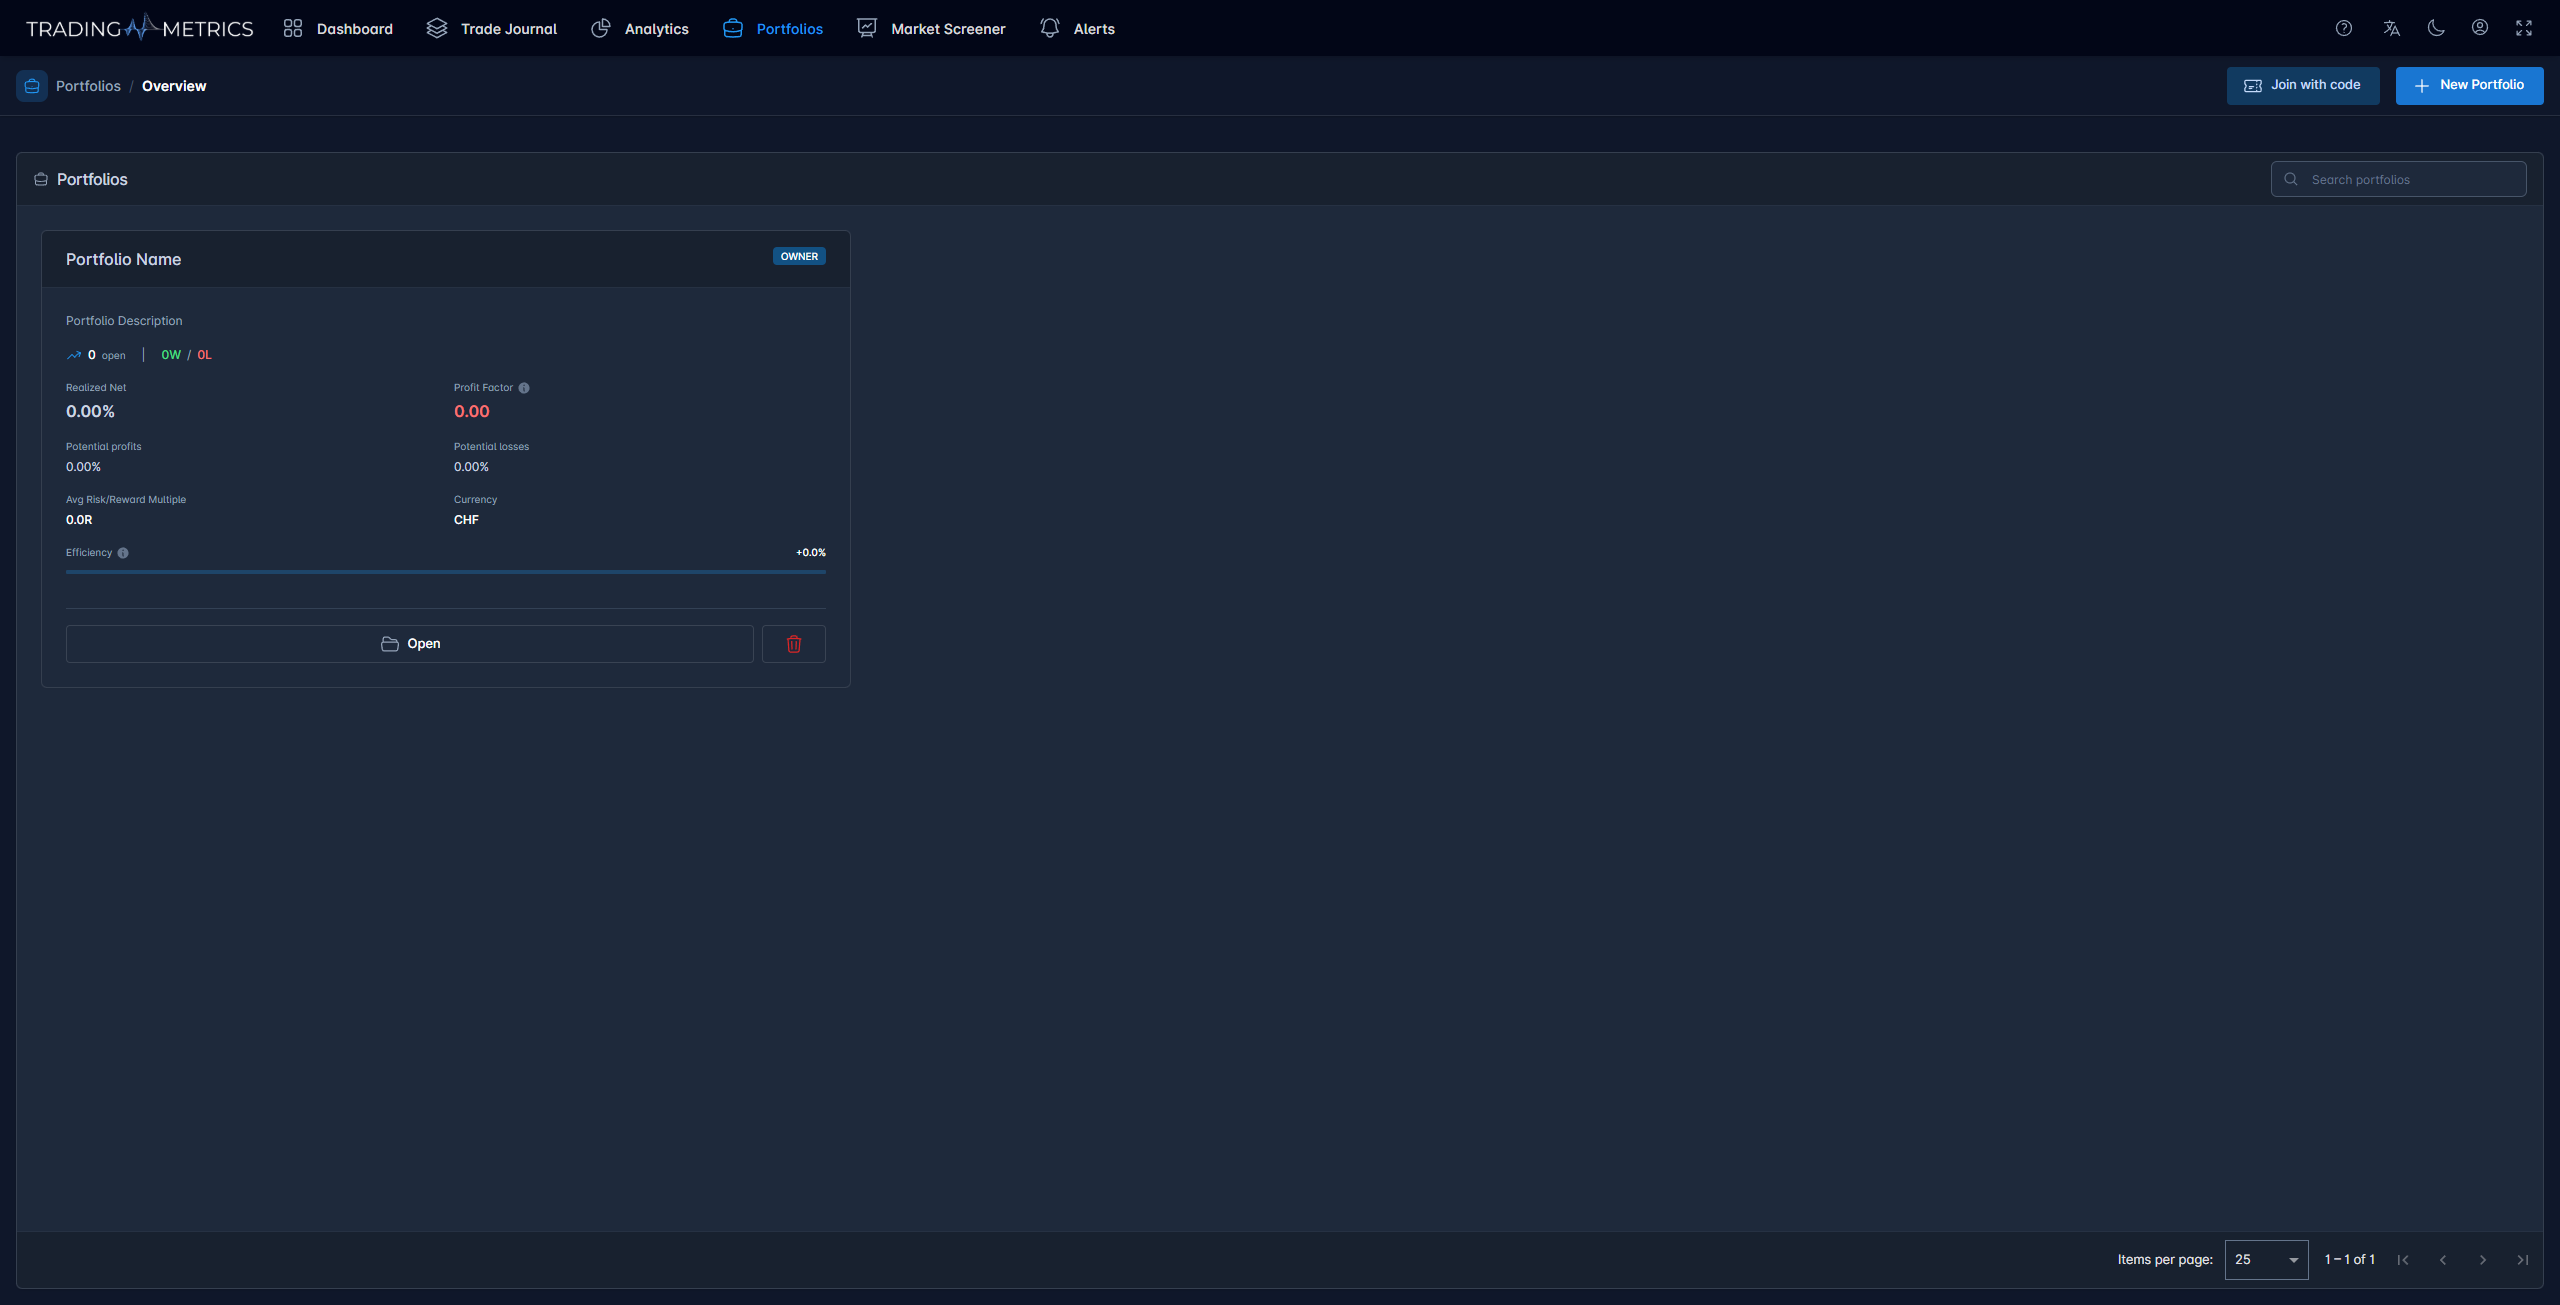Click the Trading Metrics logo

[x=140, y=28]
